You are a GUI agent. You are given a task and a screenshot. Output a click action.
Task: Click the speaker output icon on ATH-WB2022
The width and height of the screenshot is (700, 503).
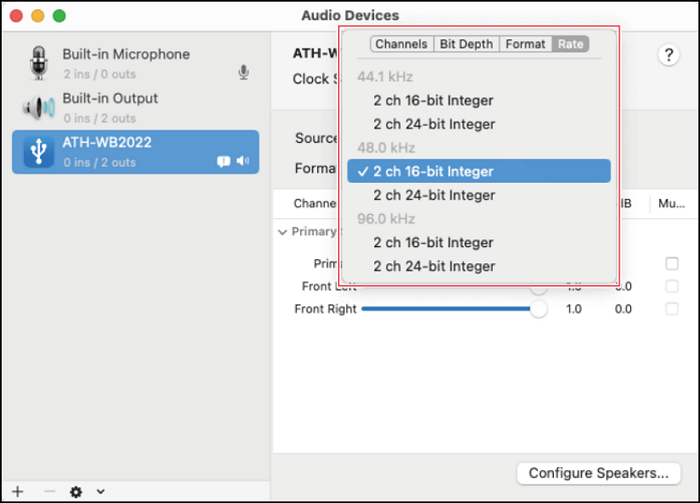pos(243,161)
